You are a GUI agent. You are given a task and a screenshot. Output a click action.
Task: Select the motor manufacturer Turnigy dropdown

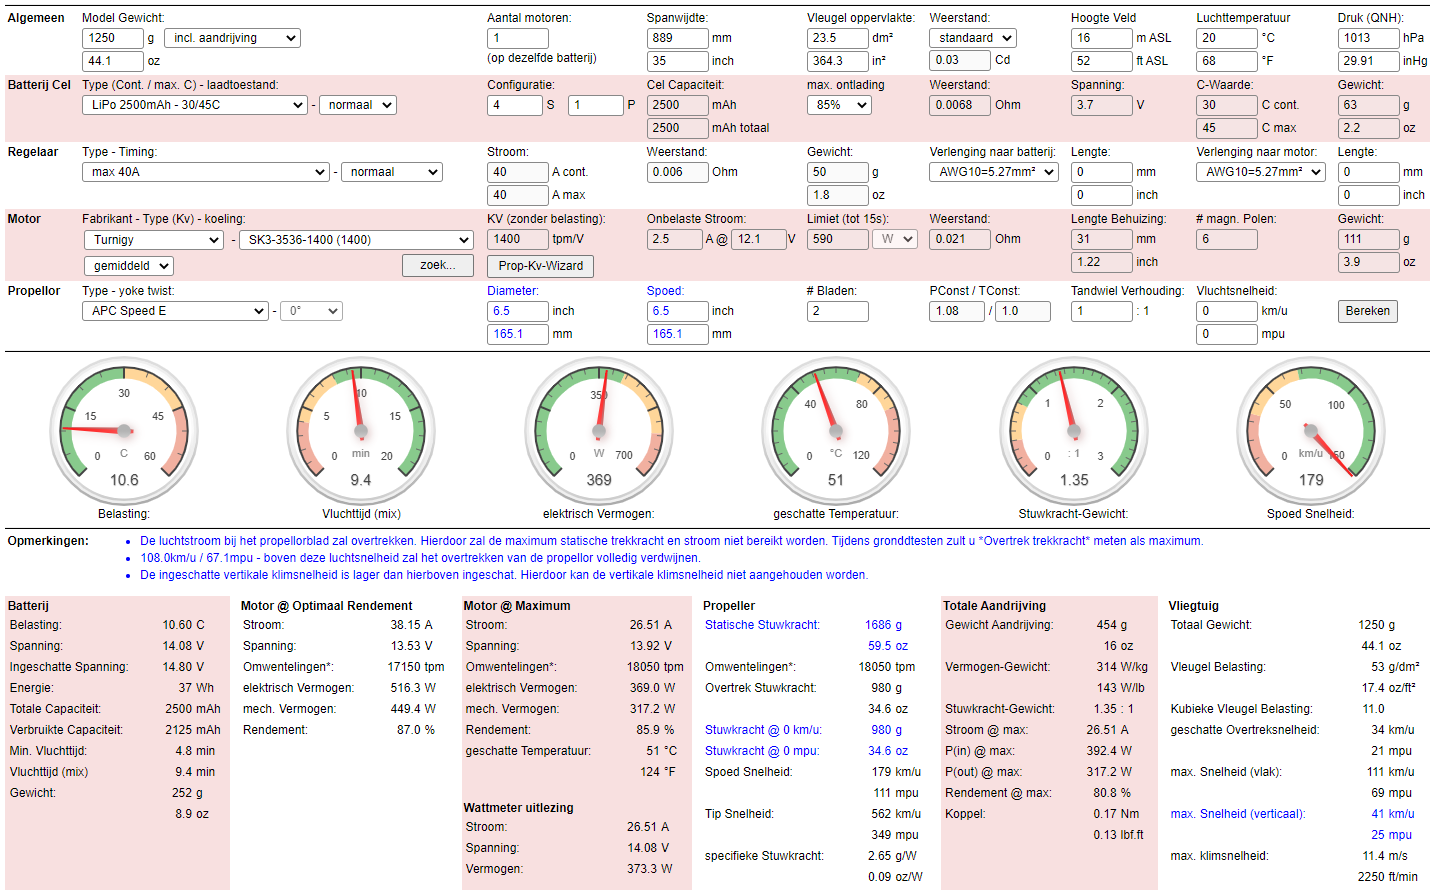(153, 240)
